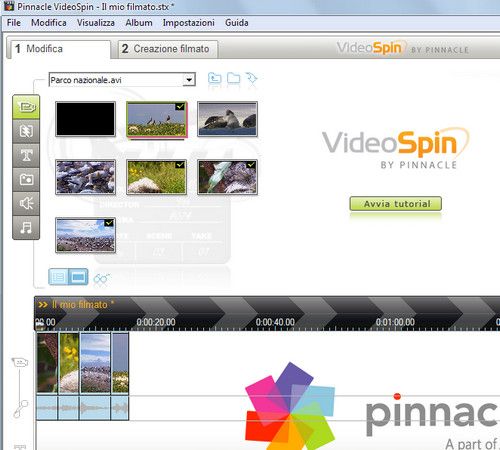The height and width of the screenshot is (450, 500).
Task: Open the Impostazioni menu
Action: click(189, 23)
